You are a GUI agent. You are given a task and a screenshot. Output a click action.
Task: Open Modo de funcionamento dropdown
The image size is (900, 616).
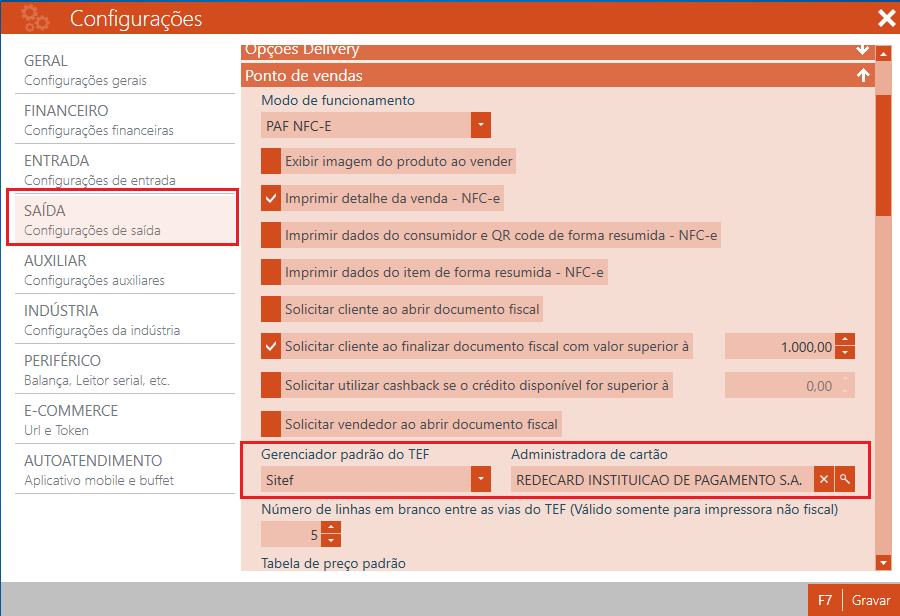(481, 125)
